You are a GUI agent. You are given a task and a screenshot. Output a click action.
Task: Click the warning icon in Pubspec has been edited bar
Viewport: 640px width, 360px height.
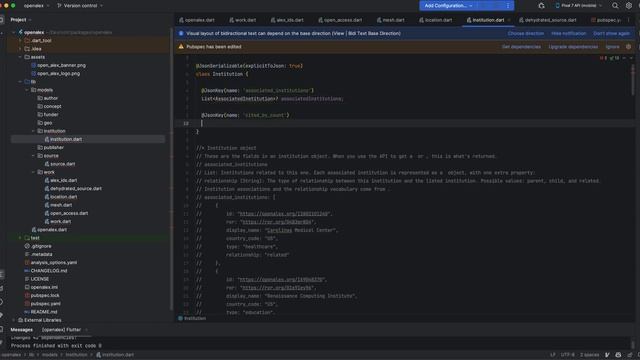click(x=181, y=47)
